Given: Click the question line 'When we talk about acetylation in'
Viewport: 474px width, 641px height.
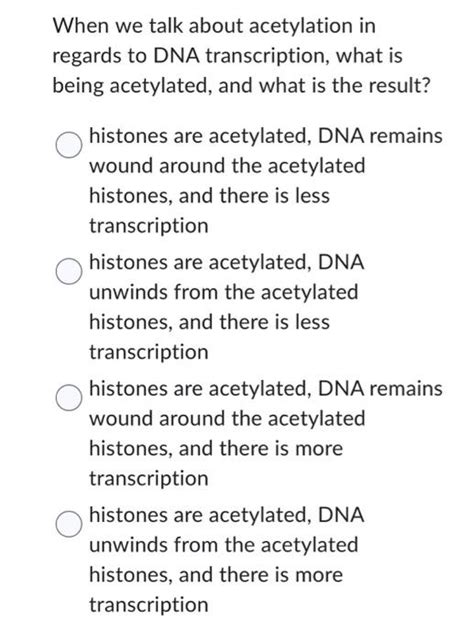Looking at the screenshot, I should tap(214, 26).
